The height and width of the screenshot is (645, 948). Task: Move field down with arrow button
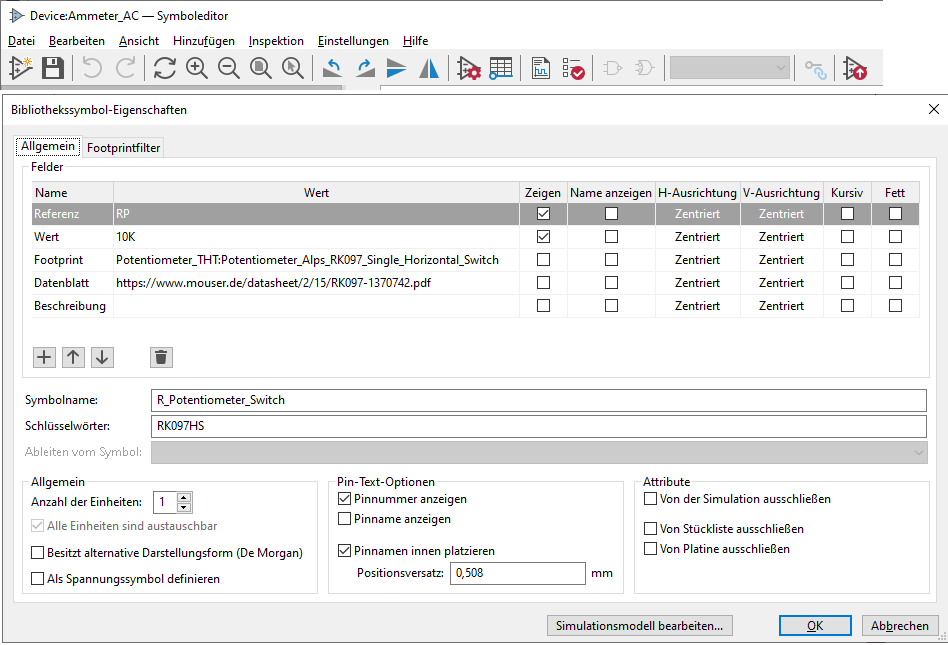tap(102, 357)
